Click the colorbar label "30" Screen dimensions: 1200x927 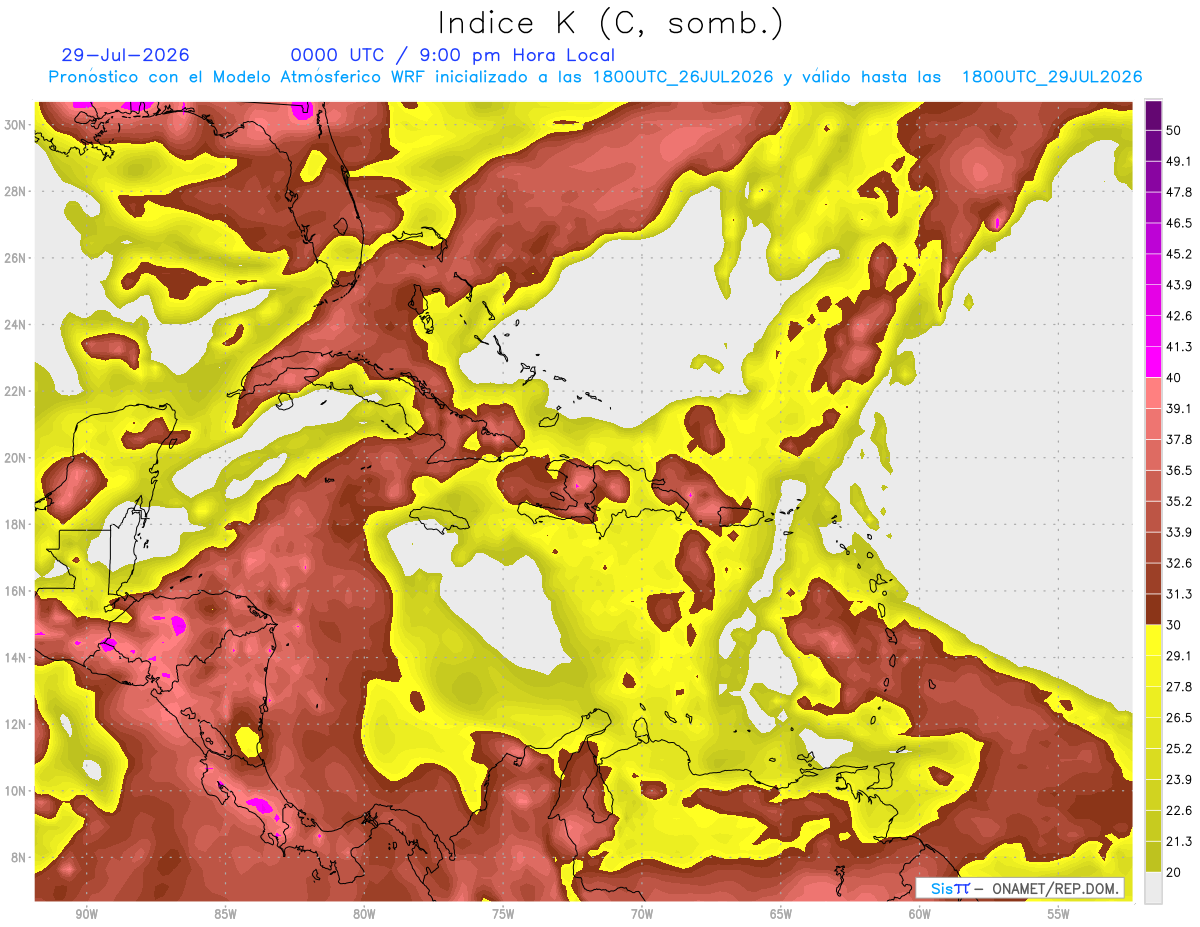pos(1173,625)
